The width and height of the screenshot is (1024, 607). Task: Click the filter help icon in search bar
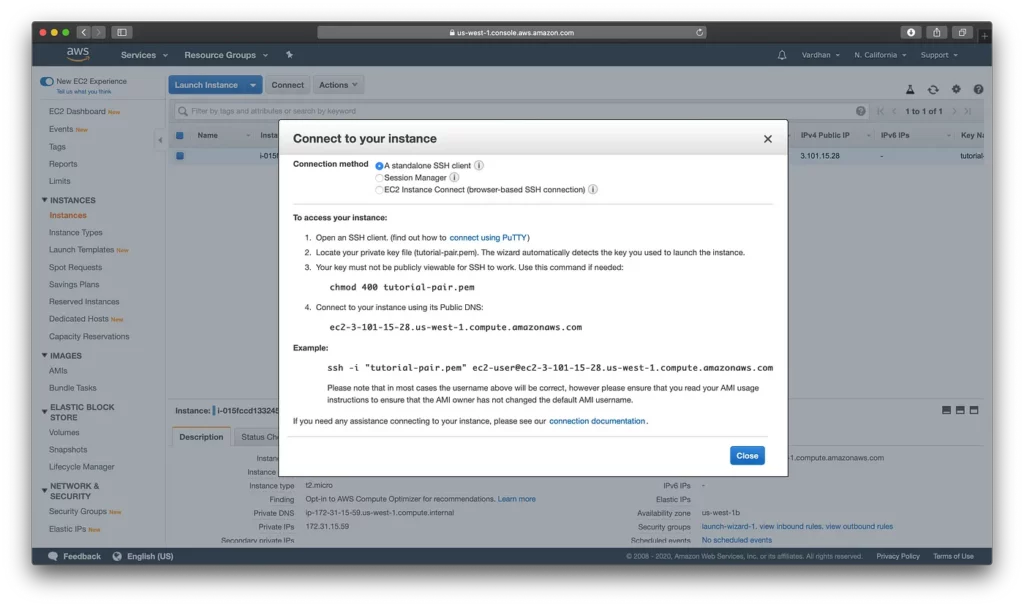click(x=861, y=111)
